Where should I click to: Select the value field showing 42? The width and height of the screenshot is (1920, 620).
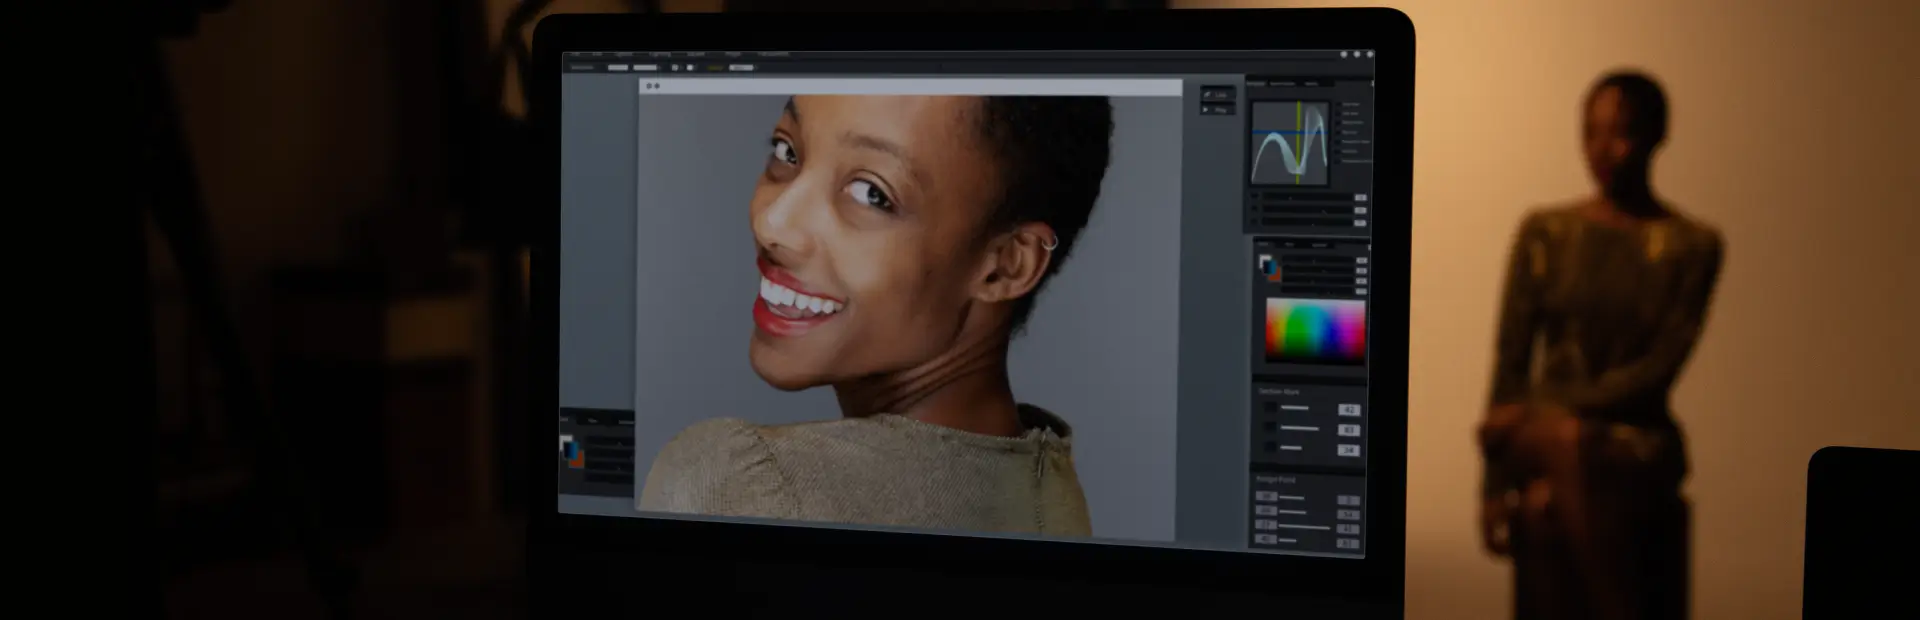pos(1348,410)
